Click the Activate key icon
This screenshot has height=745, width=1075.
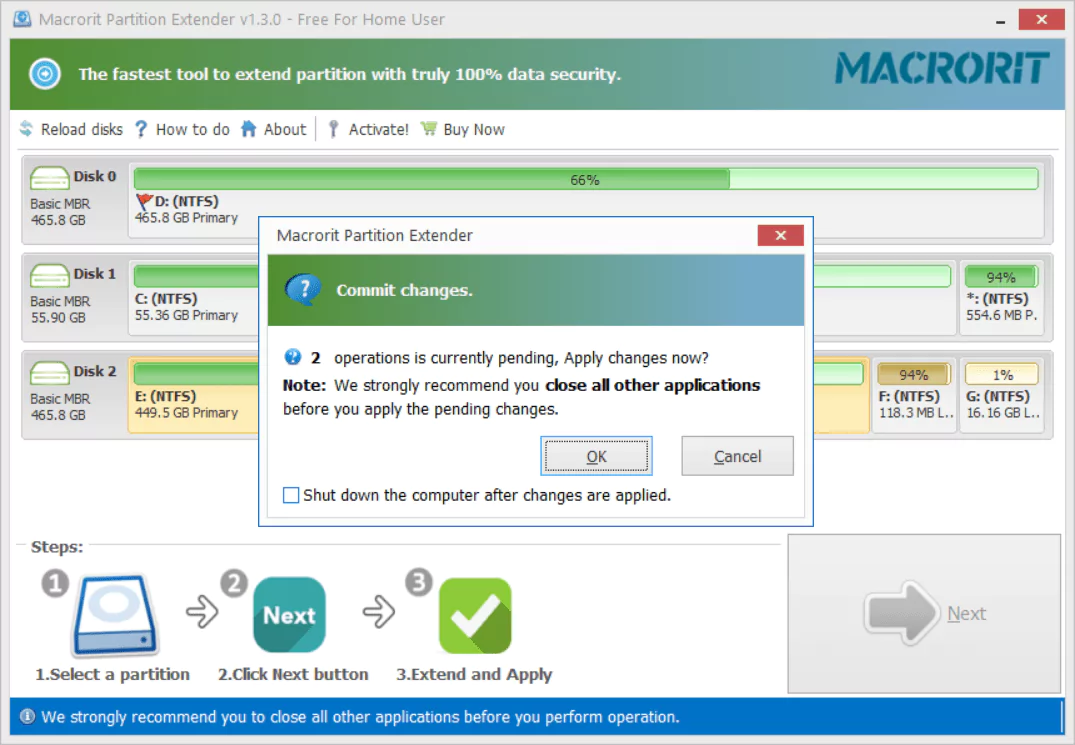point(333,128)
